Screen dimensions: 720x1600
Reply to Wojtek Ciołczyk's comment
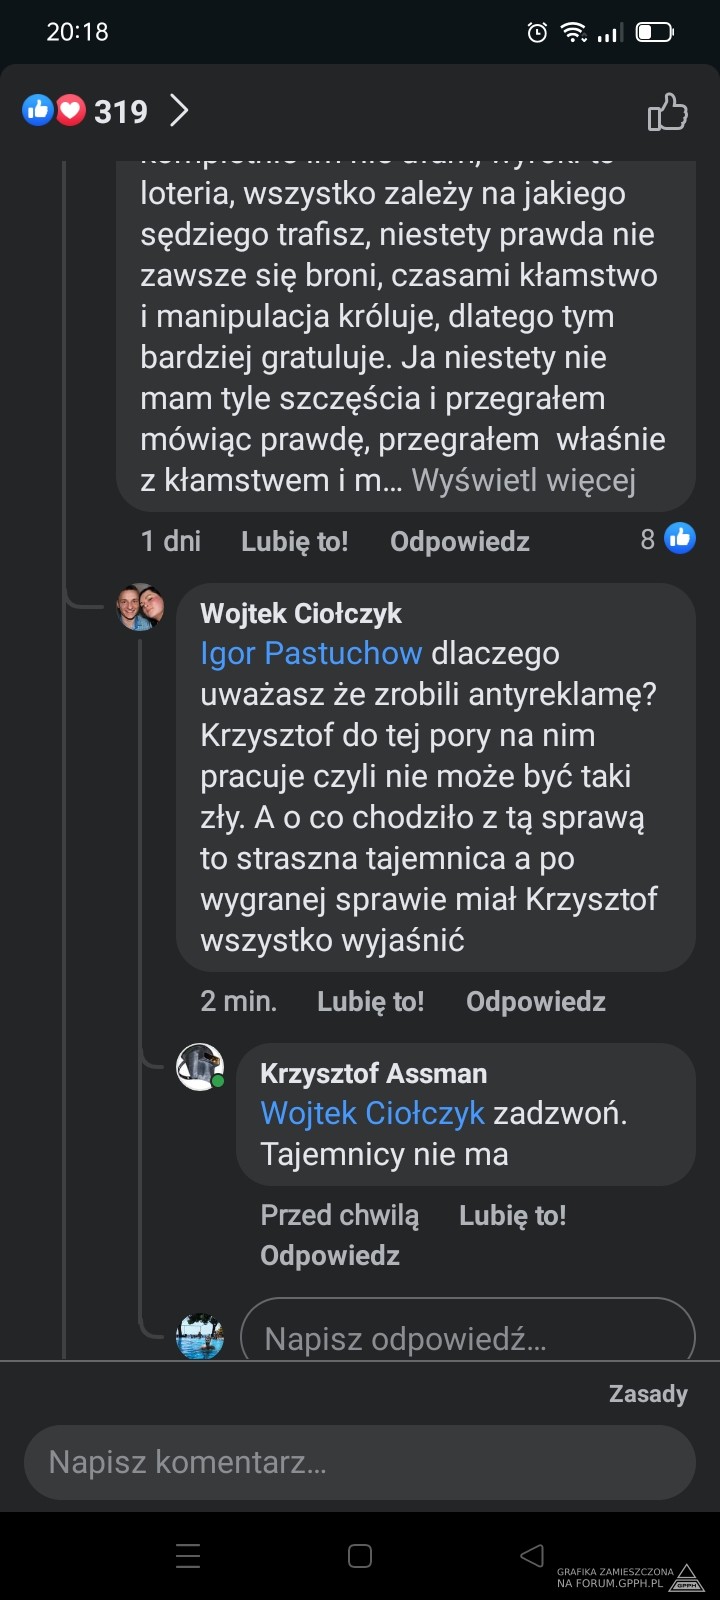(x=535, y=1001)
